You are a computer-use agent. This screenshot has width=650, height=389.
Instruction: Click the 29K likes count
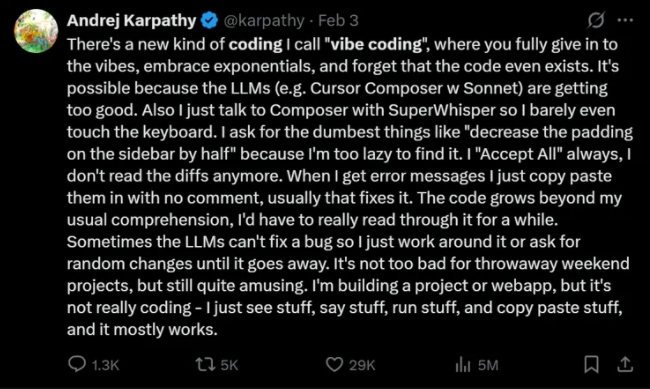(x=362, y=365)
